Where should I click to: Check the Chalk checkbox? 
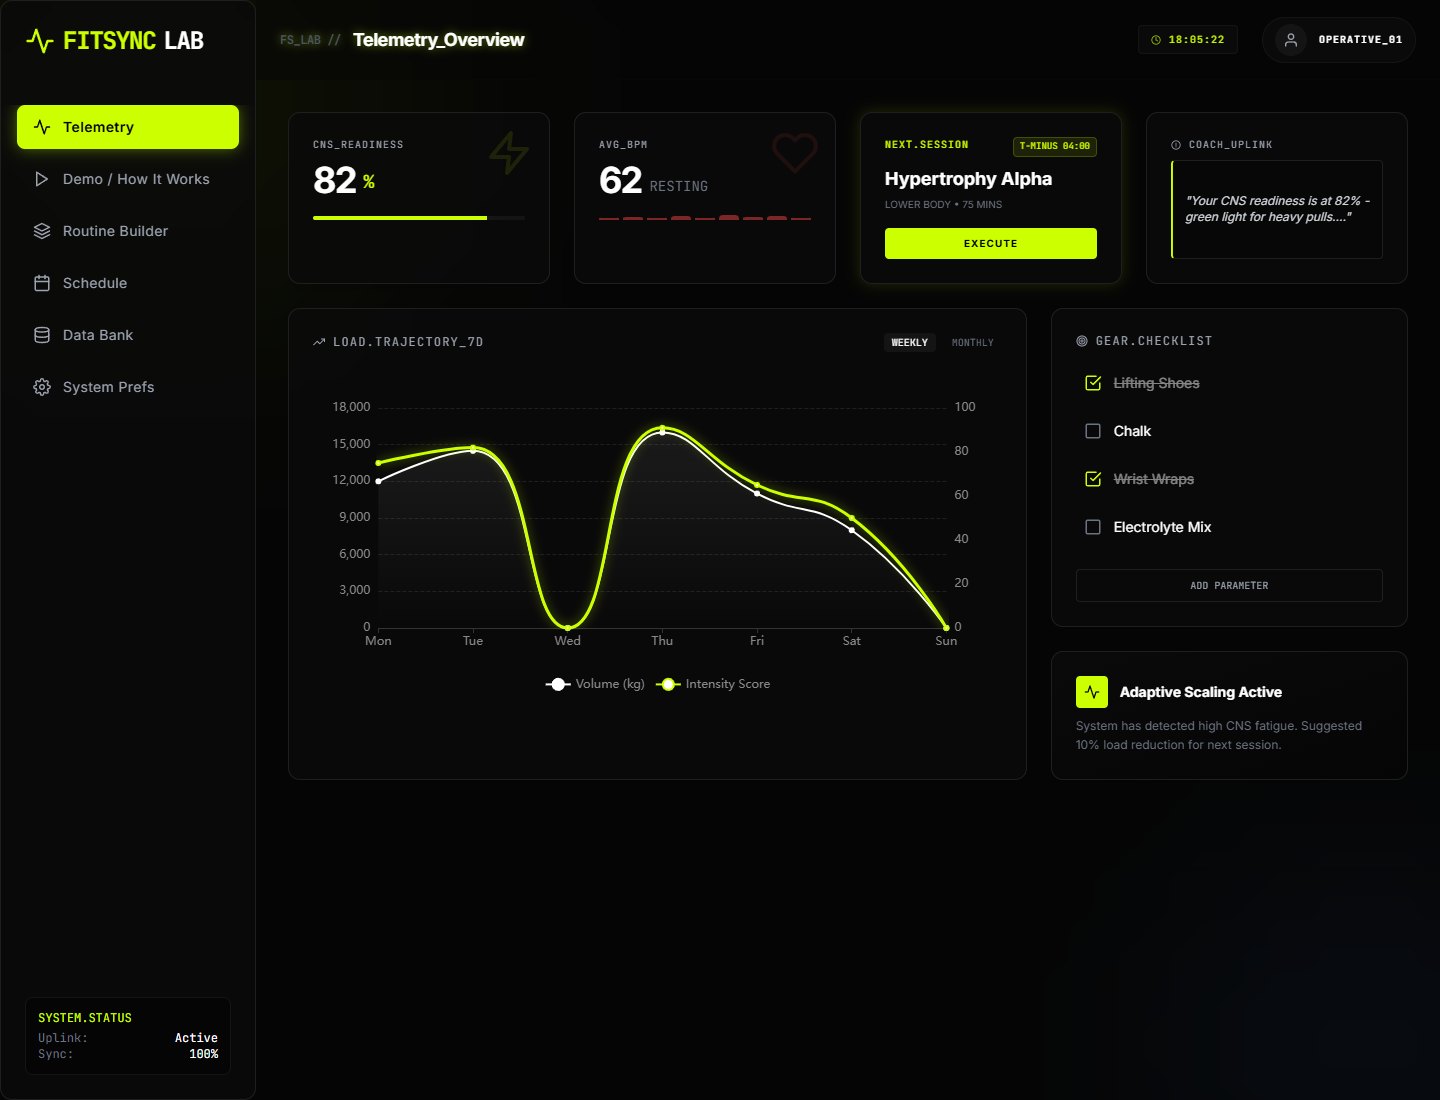1093,431
